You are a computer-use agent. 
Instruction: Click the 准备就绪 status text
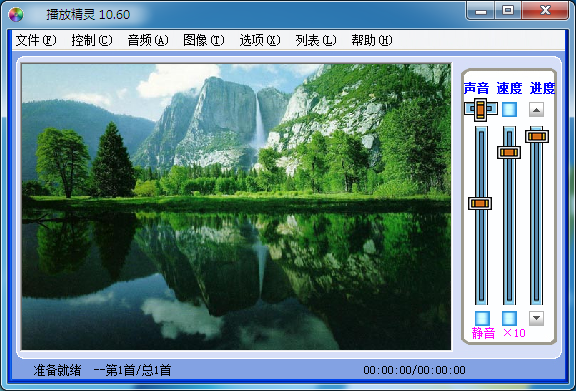coord(57,370)
